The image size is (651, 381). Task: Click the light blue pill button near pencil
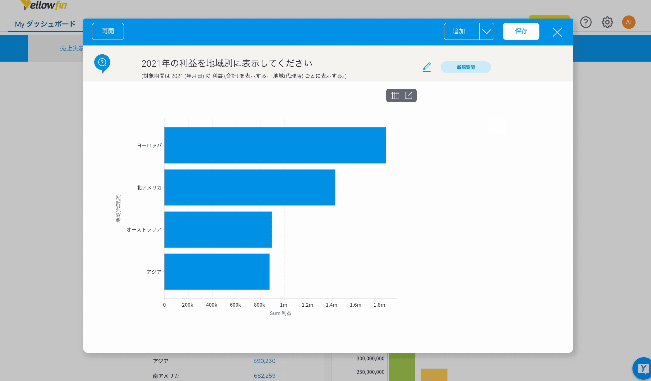tap(466, 67)
